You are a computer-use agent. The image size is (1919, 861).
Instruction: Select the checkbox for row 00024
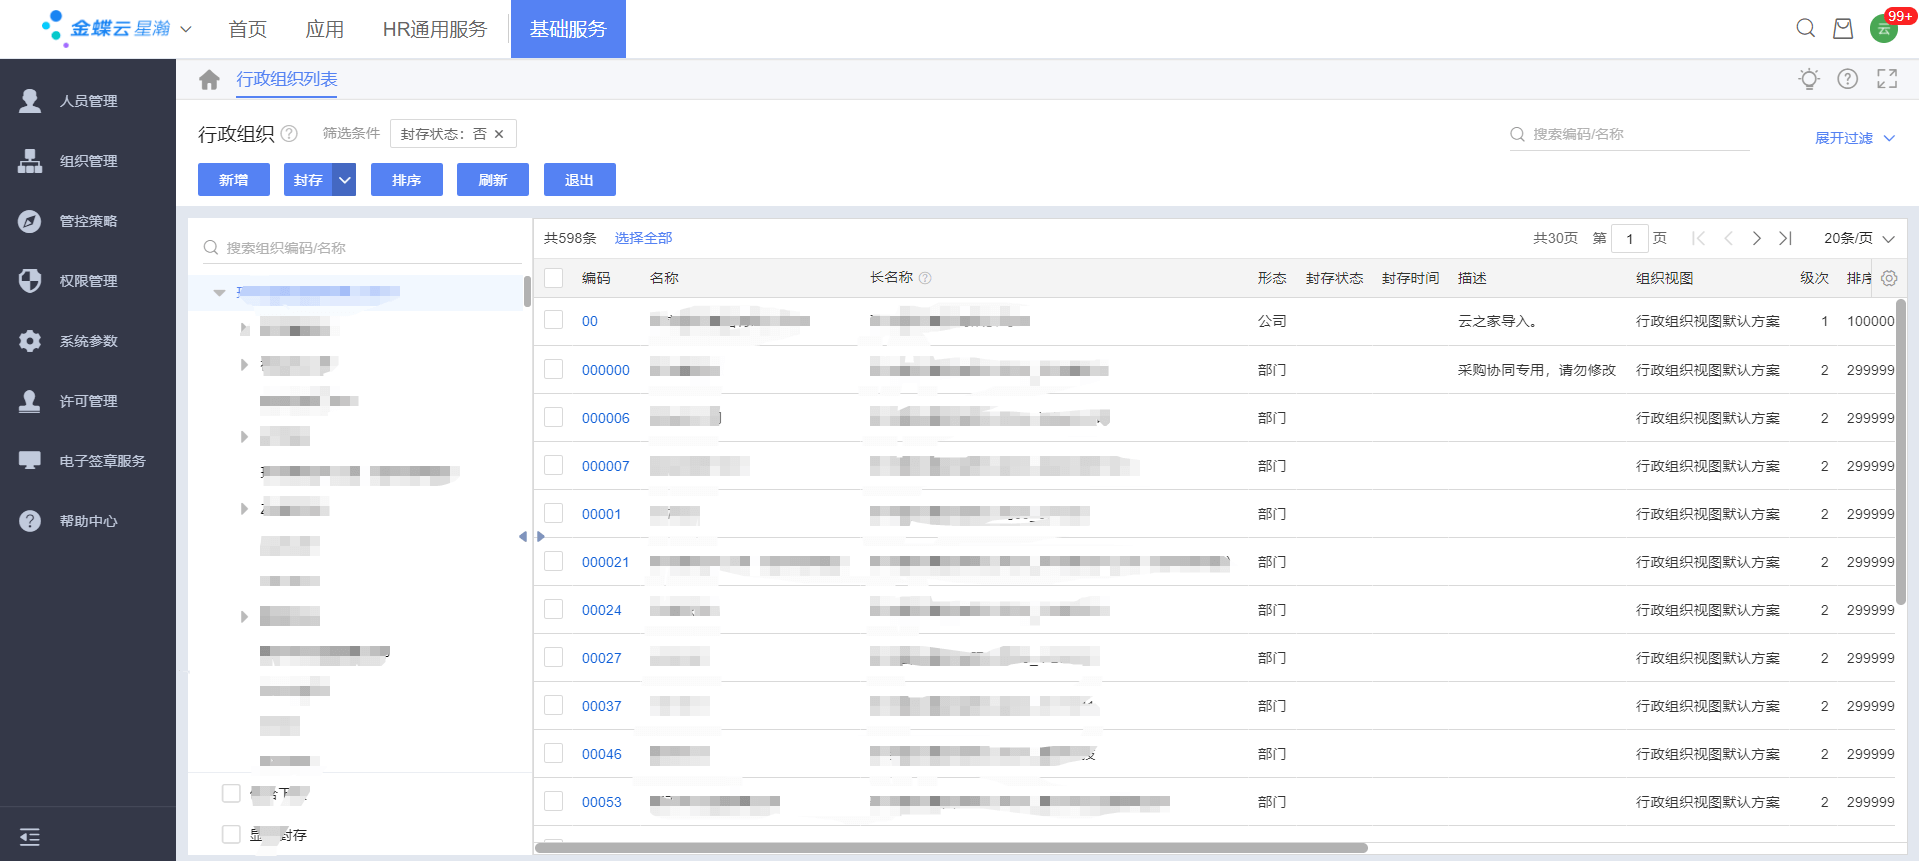tap(554, 609)
